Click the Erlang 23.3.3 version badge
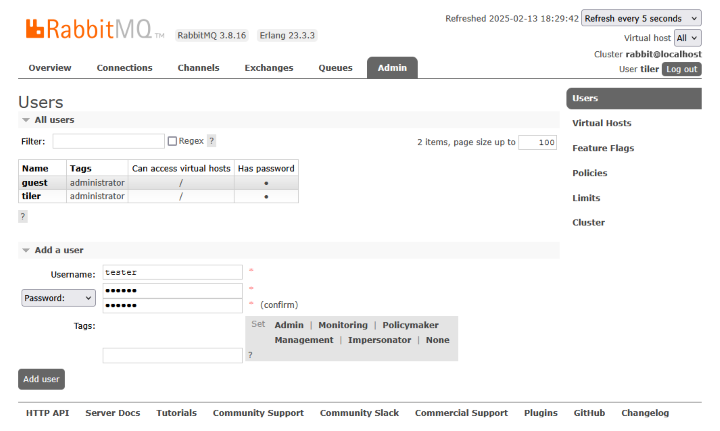The image size is (720, 431). 287,35
